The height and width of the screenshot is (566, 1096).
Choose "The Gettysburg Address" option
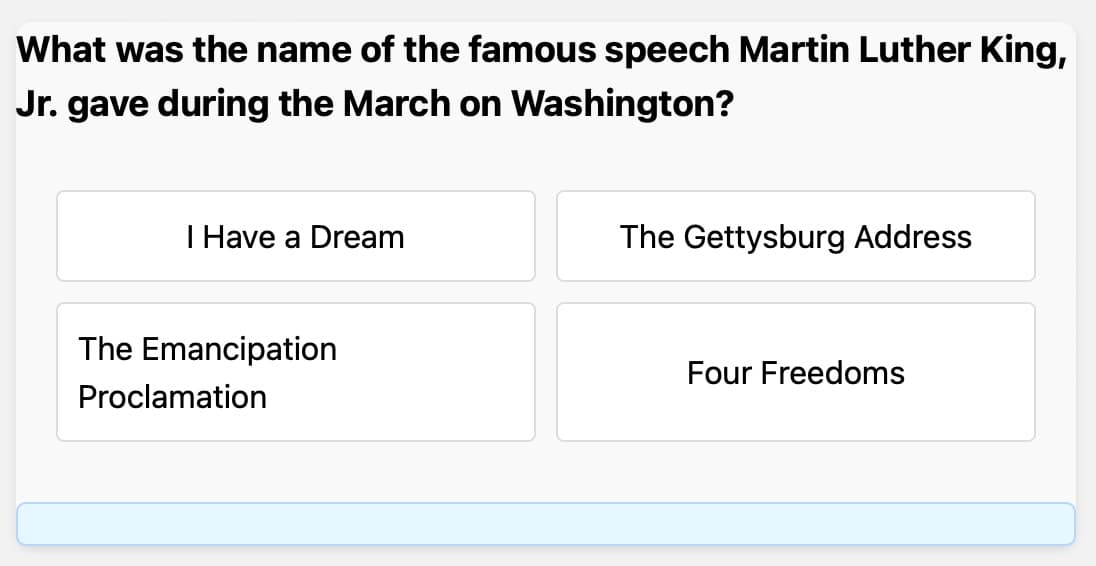pyautogui.click(x=795, y=237)
